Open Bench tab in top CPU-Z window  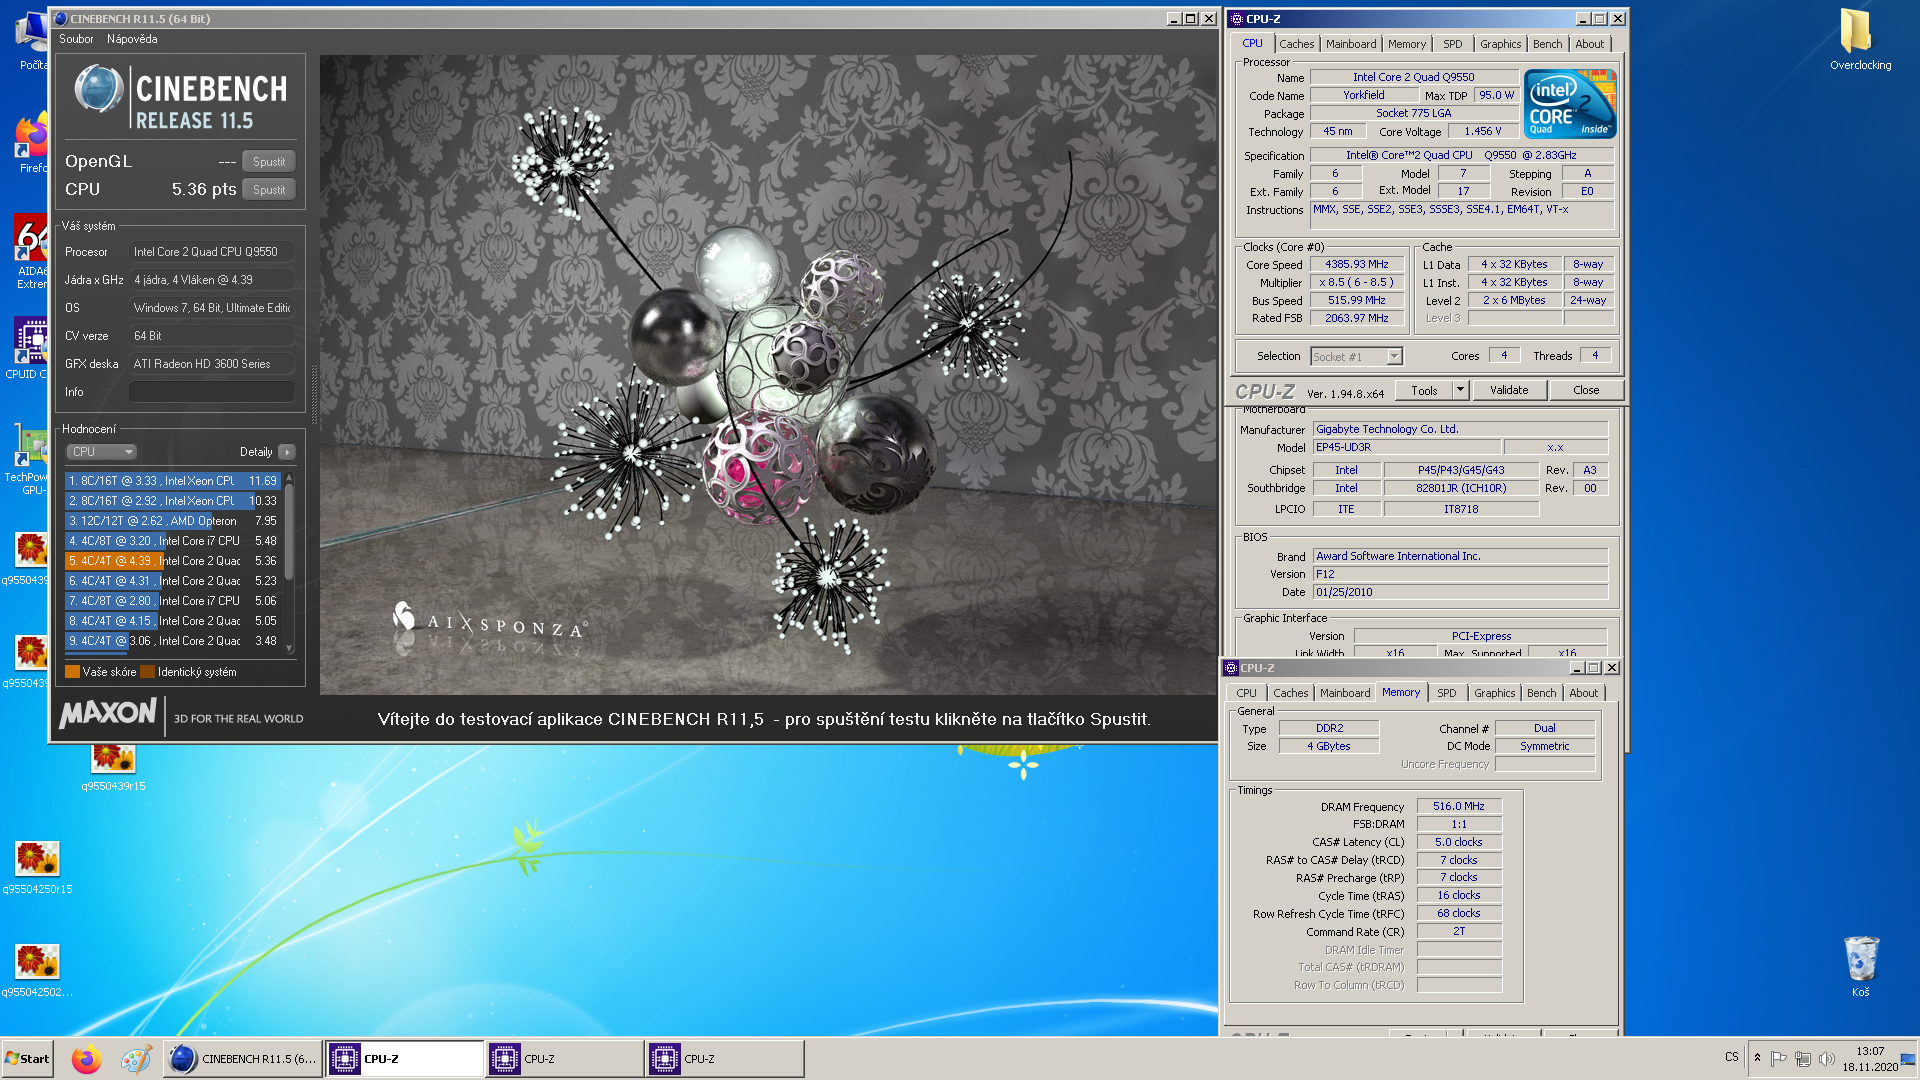[1547, 44]
